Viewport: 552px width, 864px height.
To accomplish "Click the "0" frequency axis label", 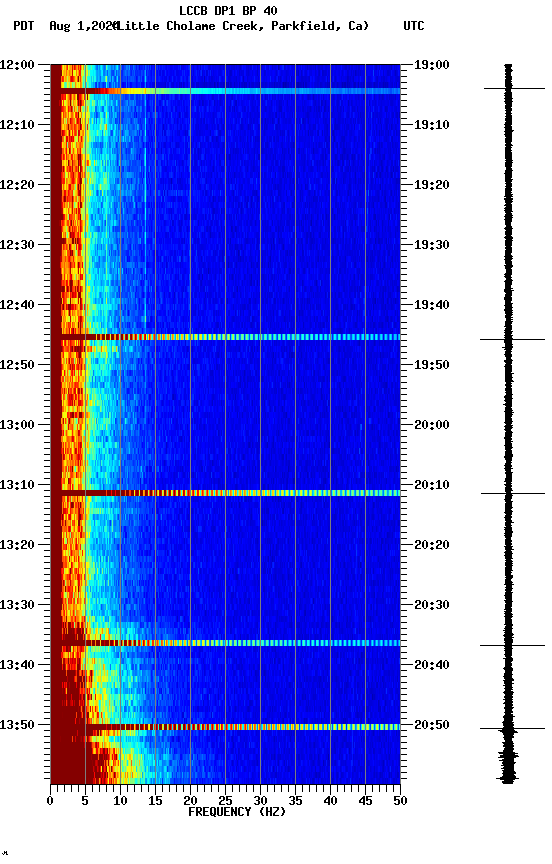I will coord(50,801).
